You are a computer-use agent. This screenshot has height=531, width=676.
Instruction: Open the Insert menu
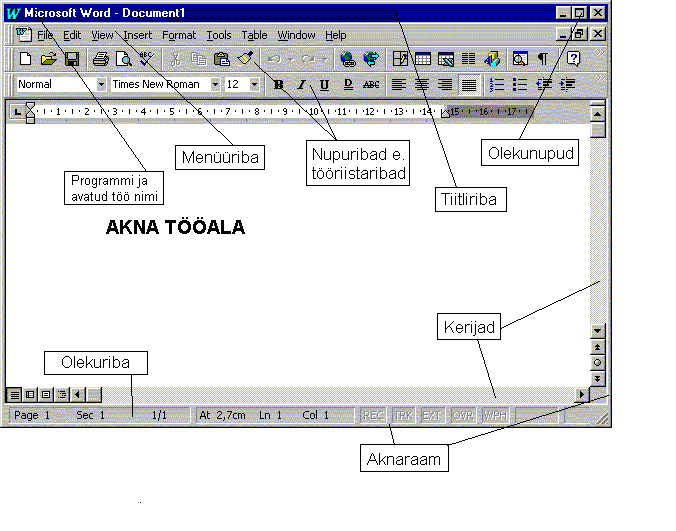tap(138, 35)
